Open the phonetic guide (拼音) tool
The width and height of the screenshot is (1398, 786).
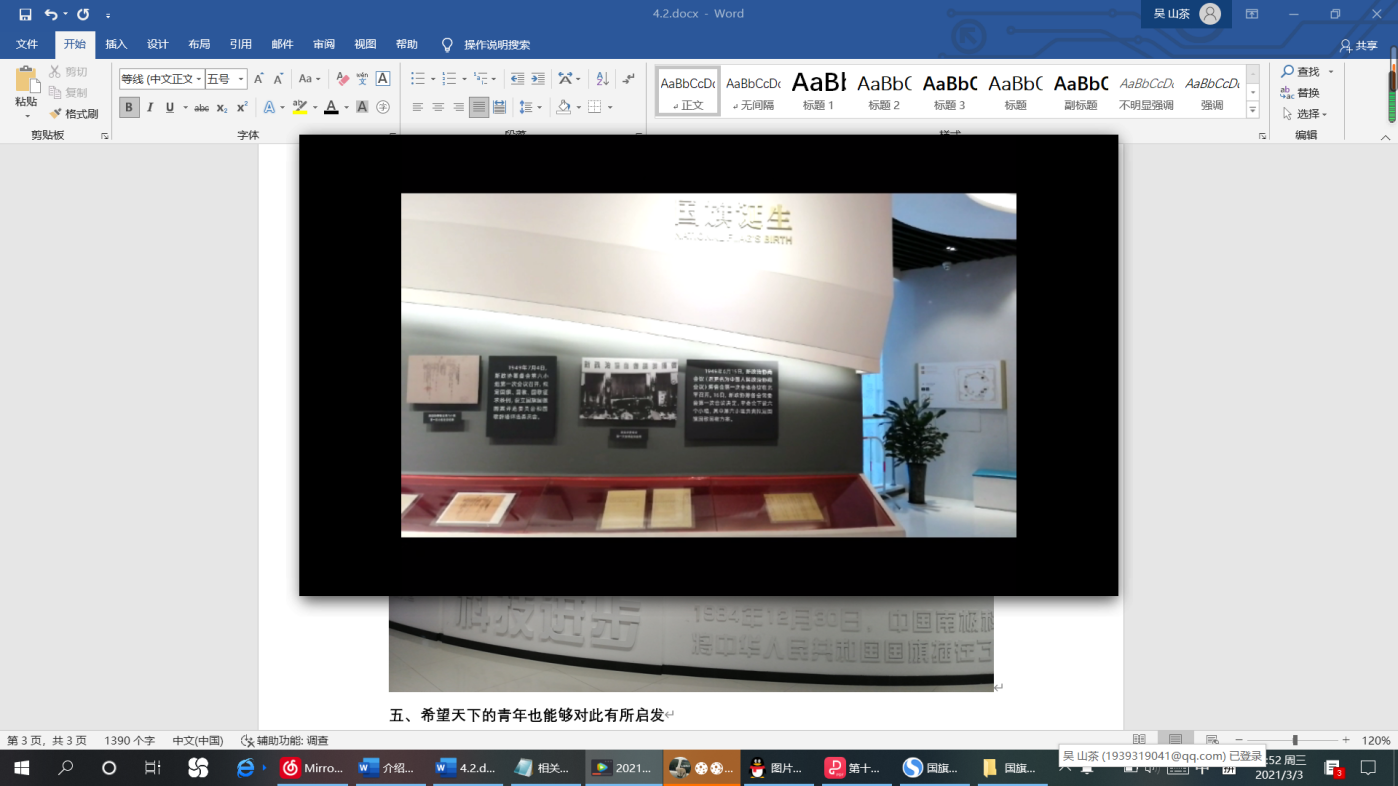[x=362, y=79]
